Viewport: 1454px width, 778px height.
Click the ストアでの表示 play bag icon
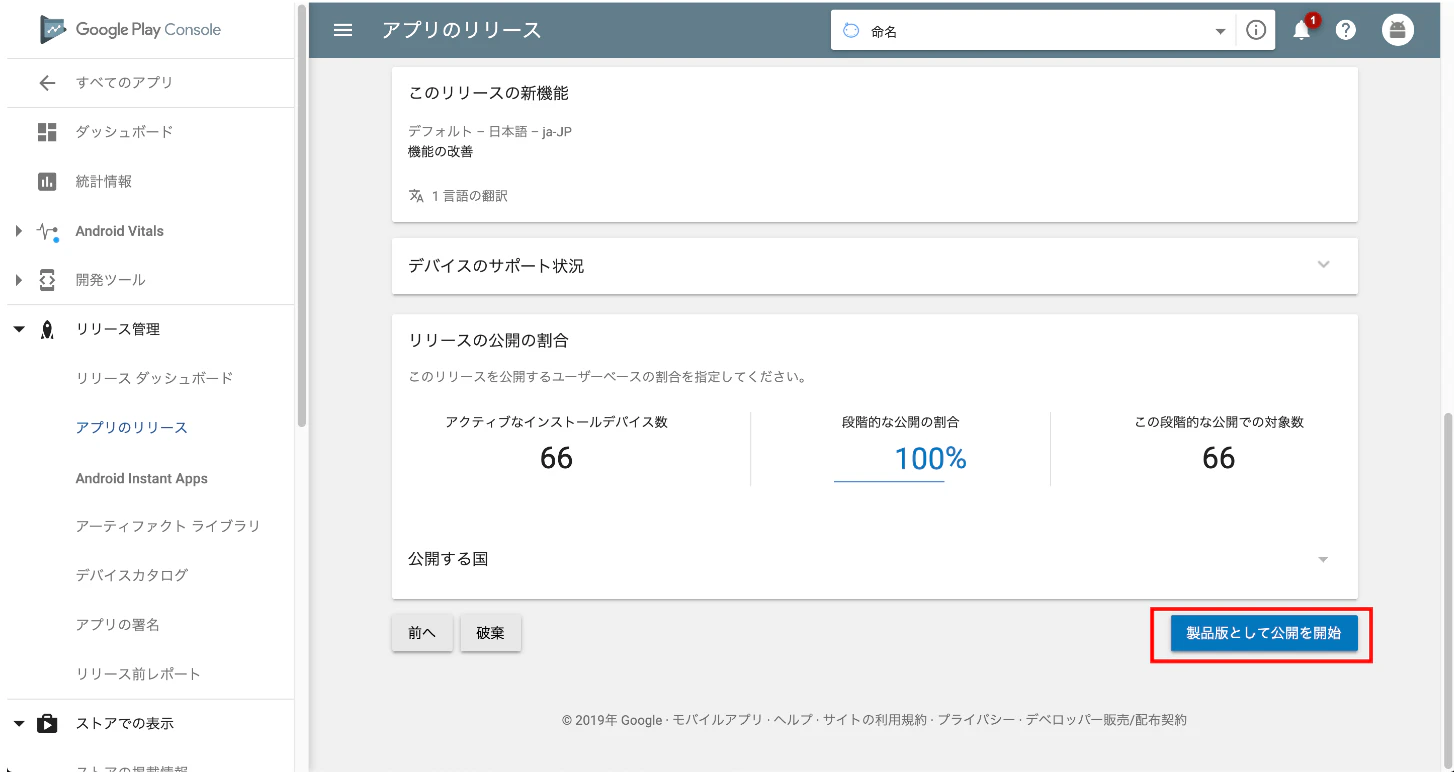coord(47,723)
